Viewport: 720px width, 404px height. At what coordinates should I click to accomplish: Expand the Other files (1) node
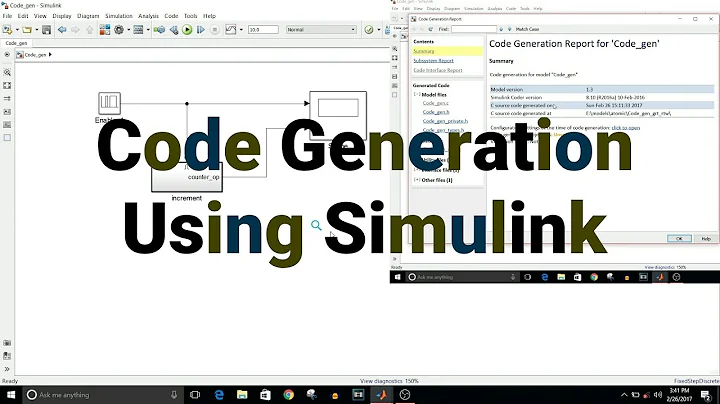417,180
